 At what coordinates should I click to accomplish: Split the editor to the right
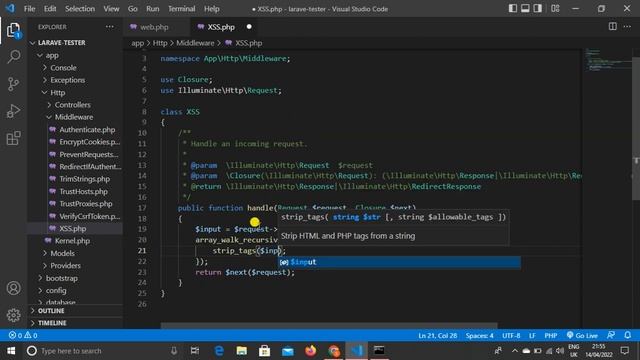pos(613,27)
